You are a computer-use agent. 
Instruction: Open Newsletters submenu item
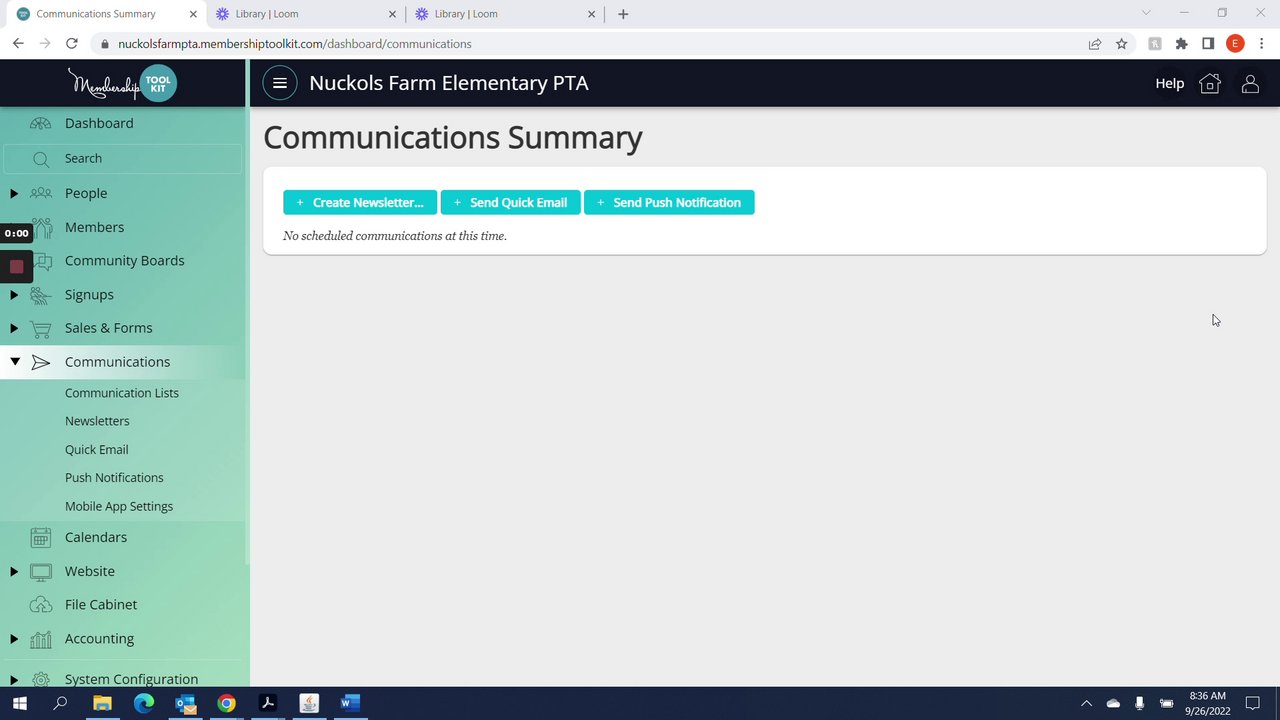[x=97, y=421]
